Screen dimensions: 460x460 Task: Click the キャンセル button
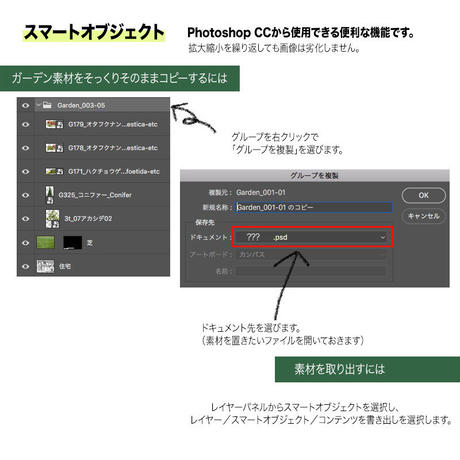click(x=423, y=216)
